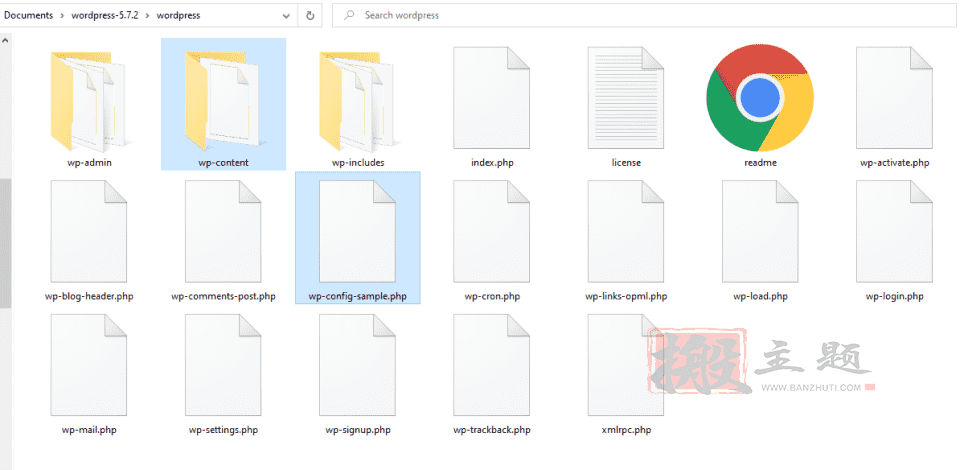Select the wp-login.php file icon
The height and width of the screenshot is (470, 960).
coord(894,231)
